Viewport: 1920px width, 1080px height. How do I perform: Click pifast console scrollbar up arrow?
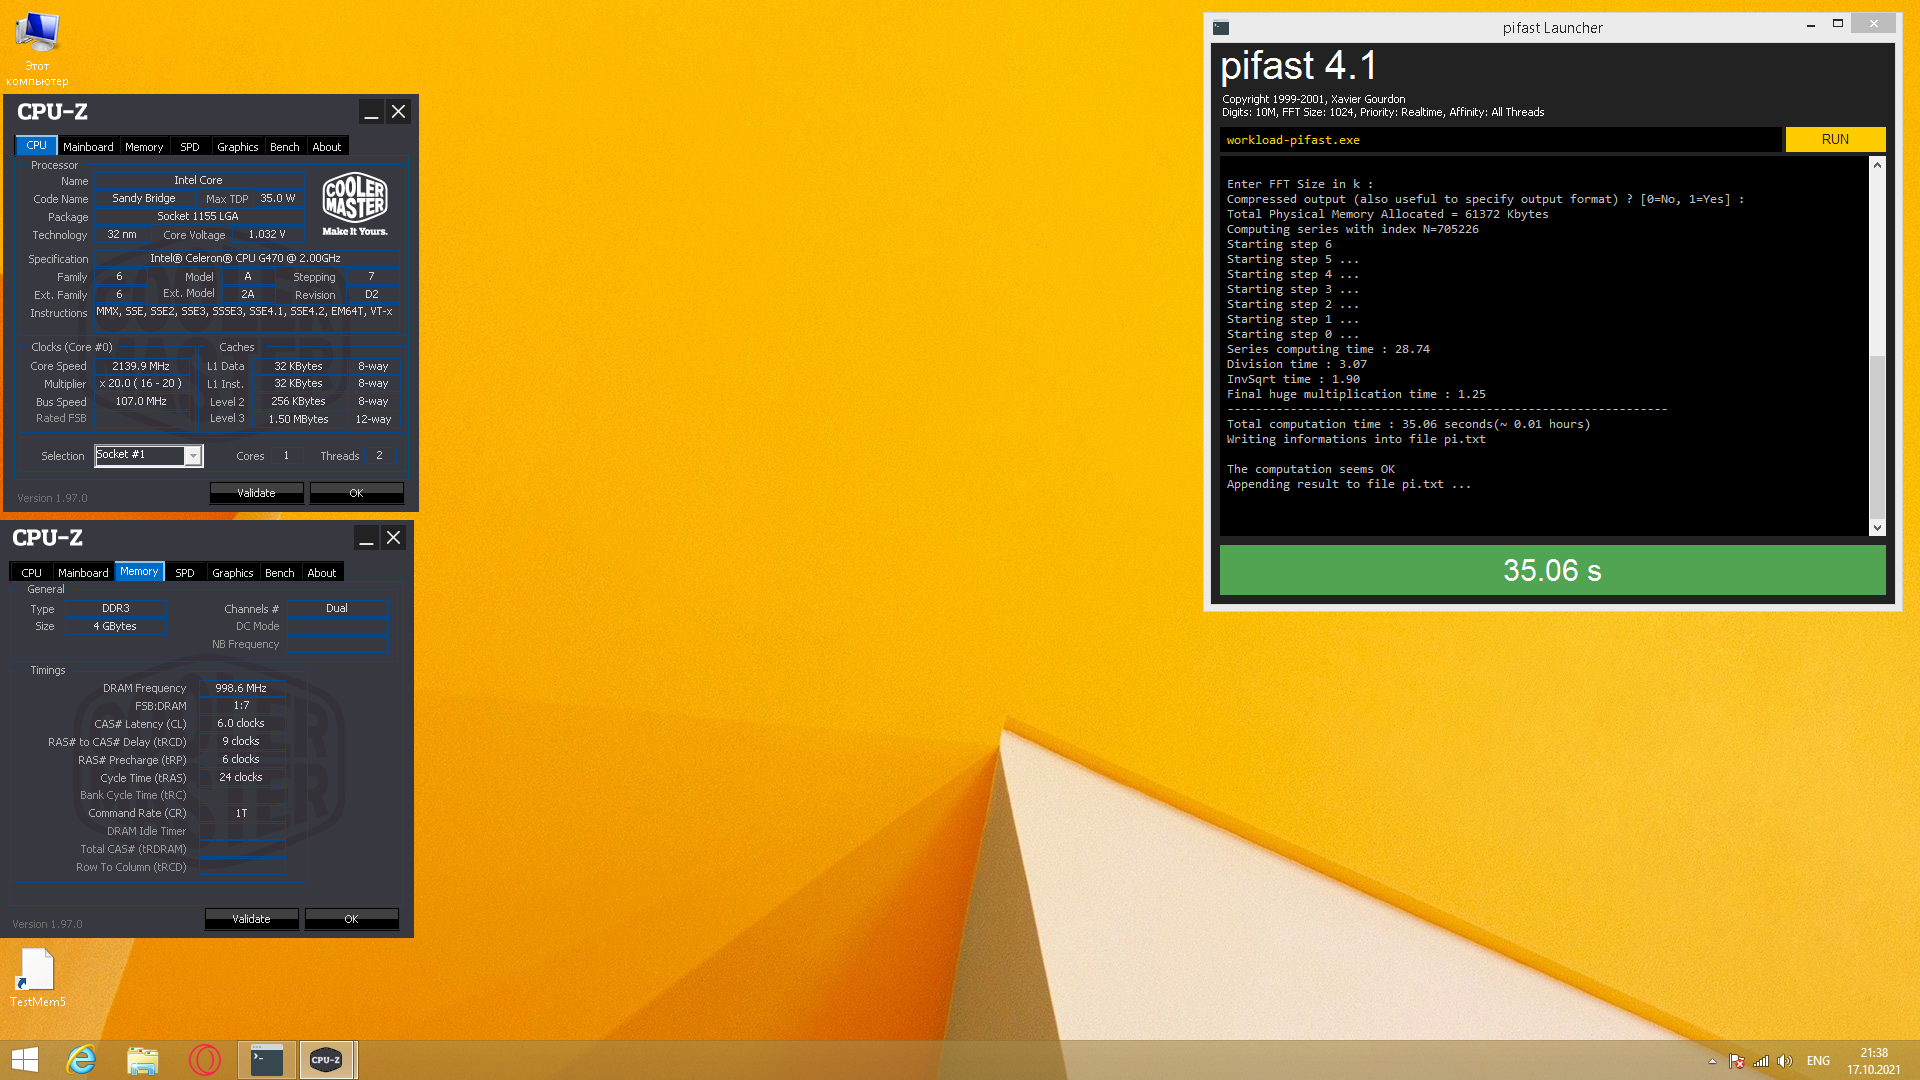pyautogui.click(x=1877, y=165)
